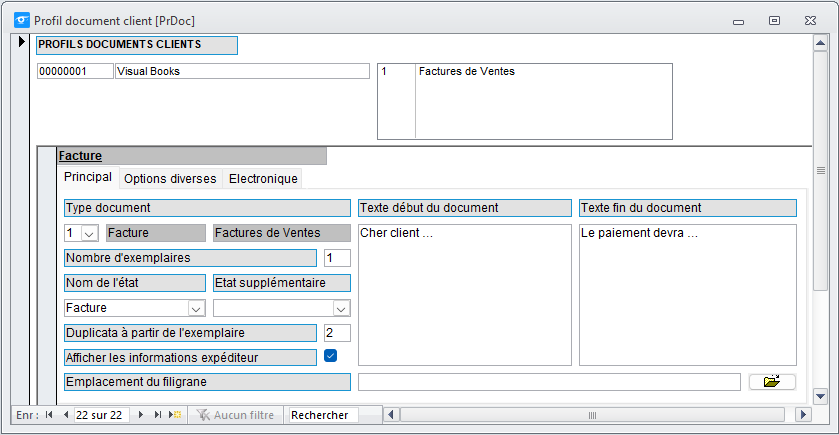839x435 pixels.
Task: Go to first record navigation arrow
Action: click(49, 415)
